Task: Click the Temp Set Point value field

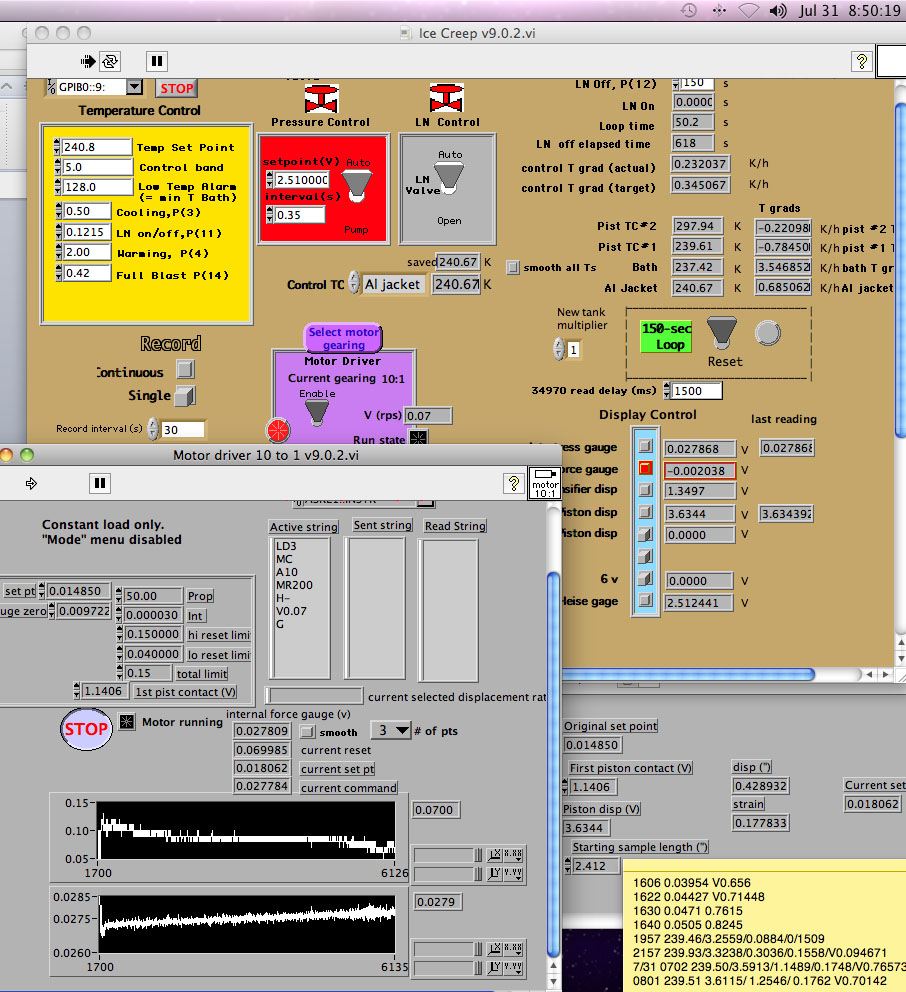Action: point(97,147)
